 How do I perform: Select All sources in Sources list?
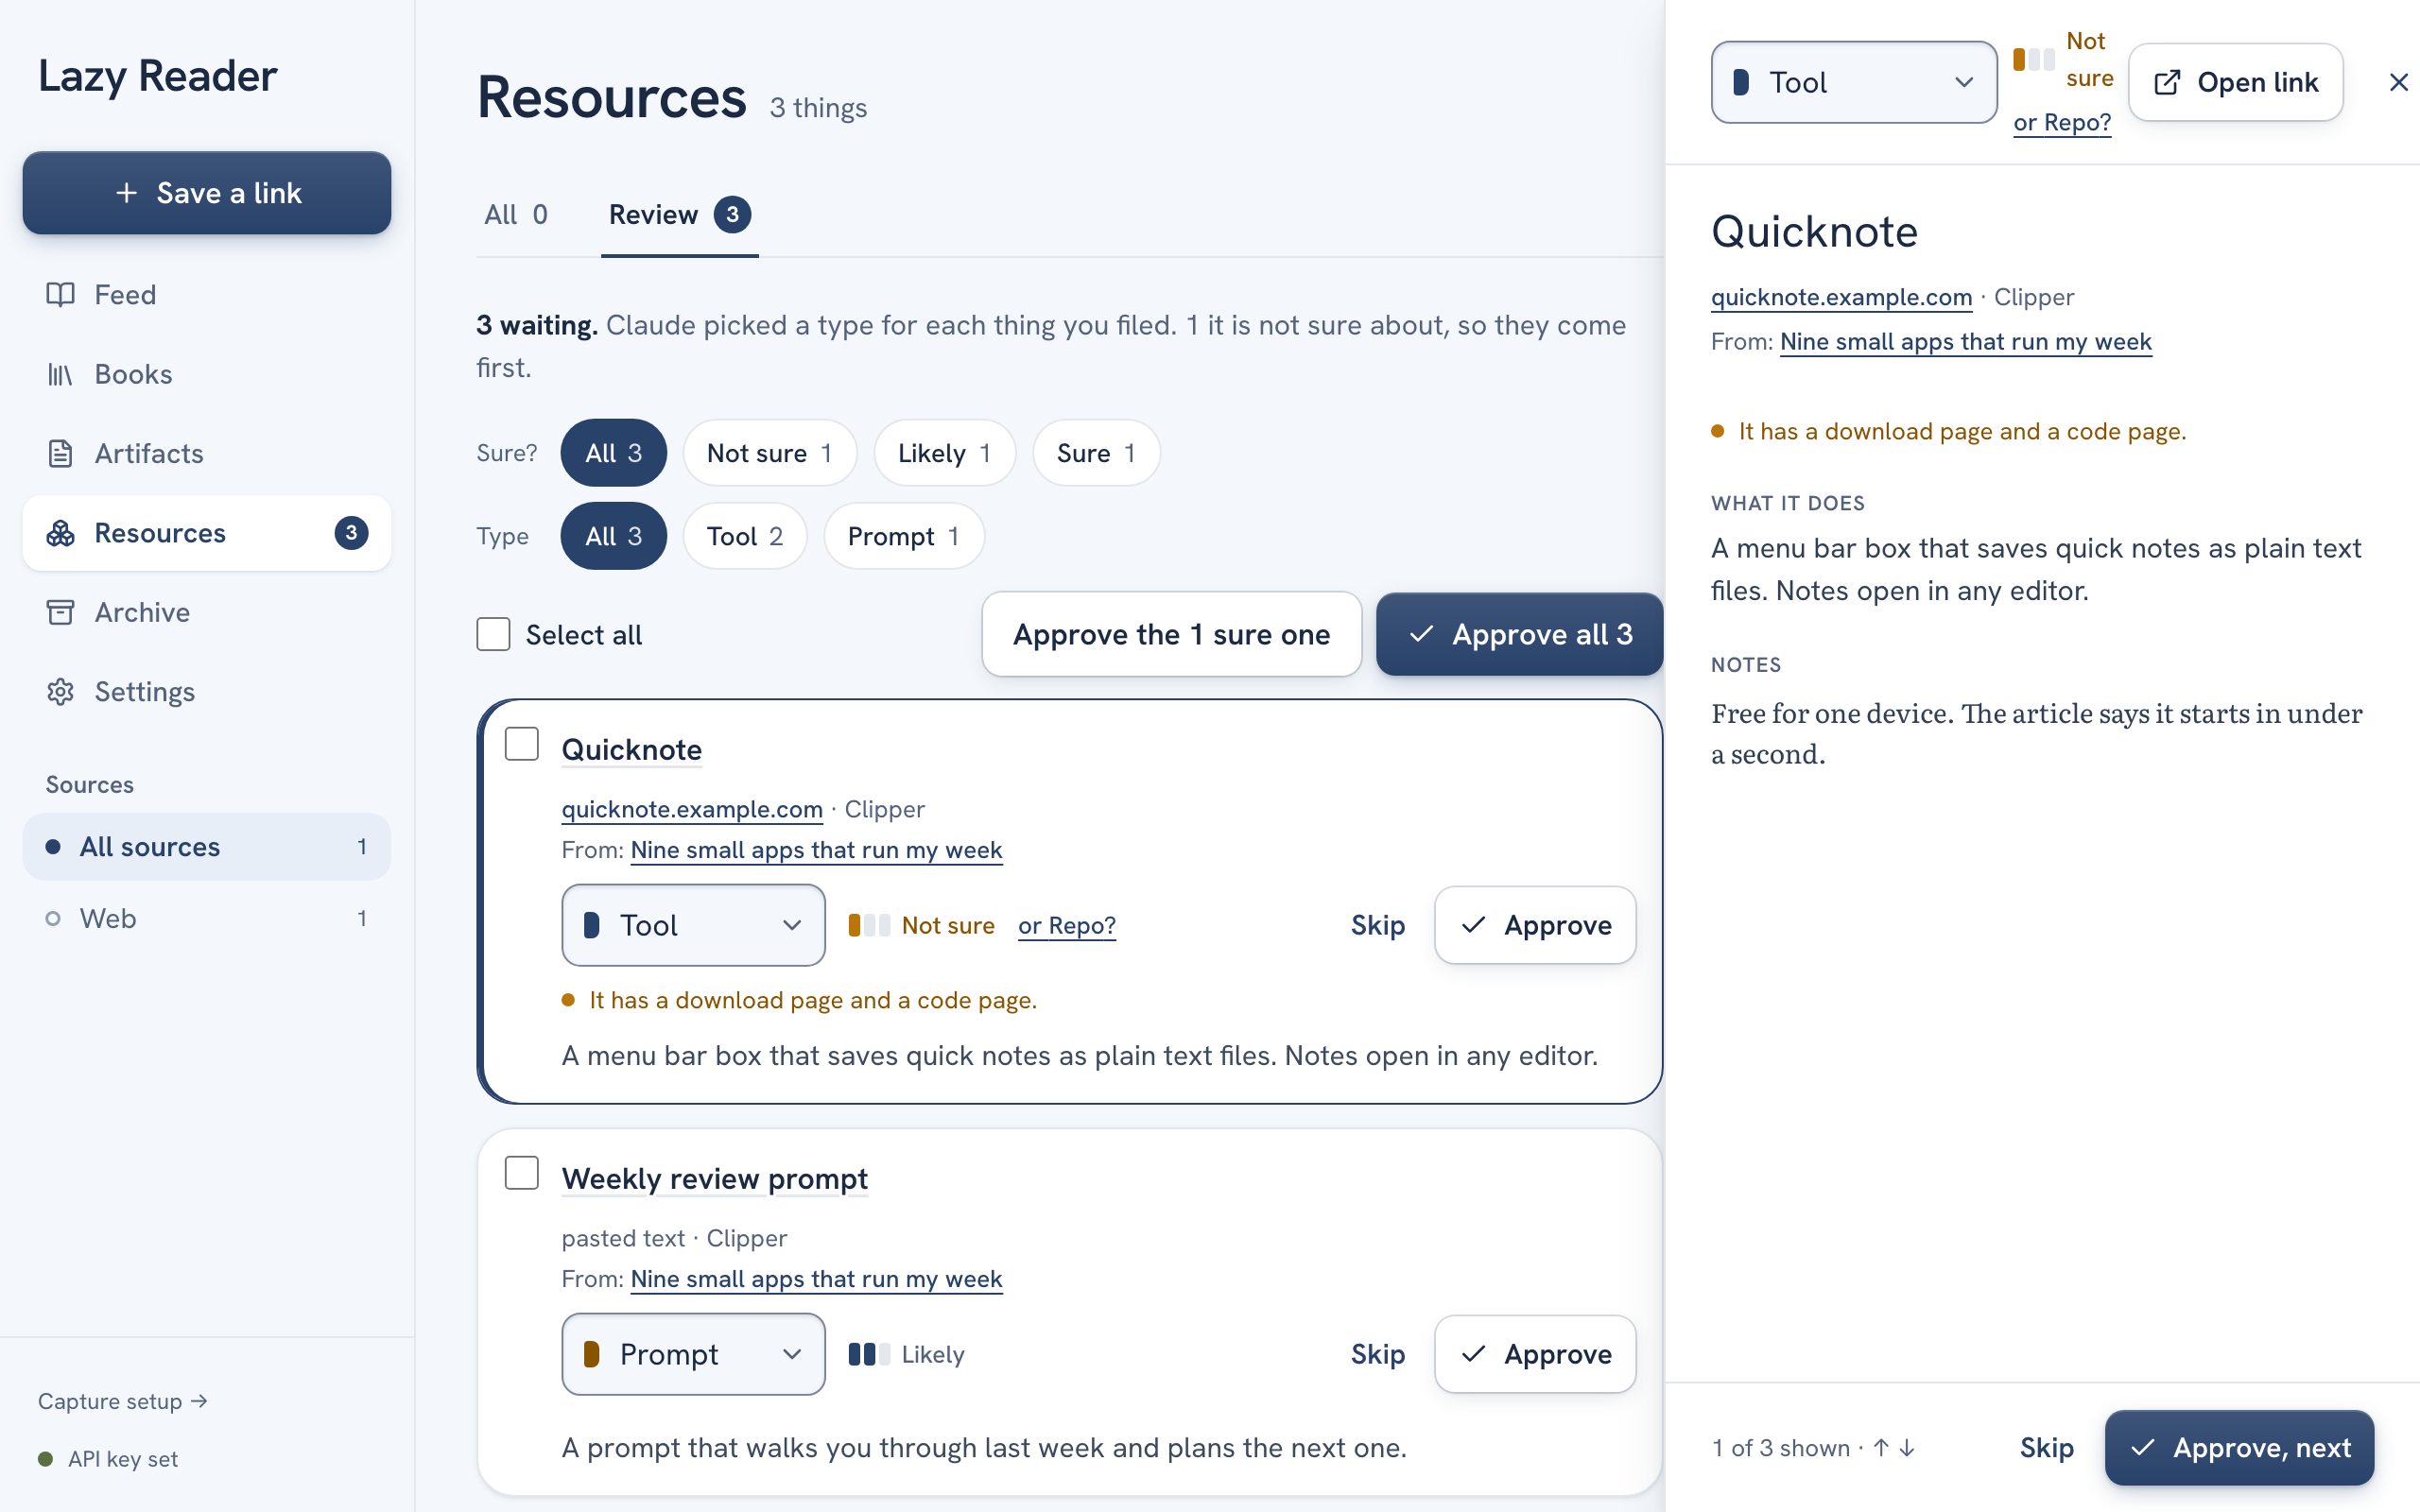(x=207, y=846)
